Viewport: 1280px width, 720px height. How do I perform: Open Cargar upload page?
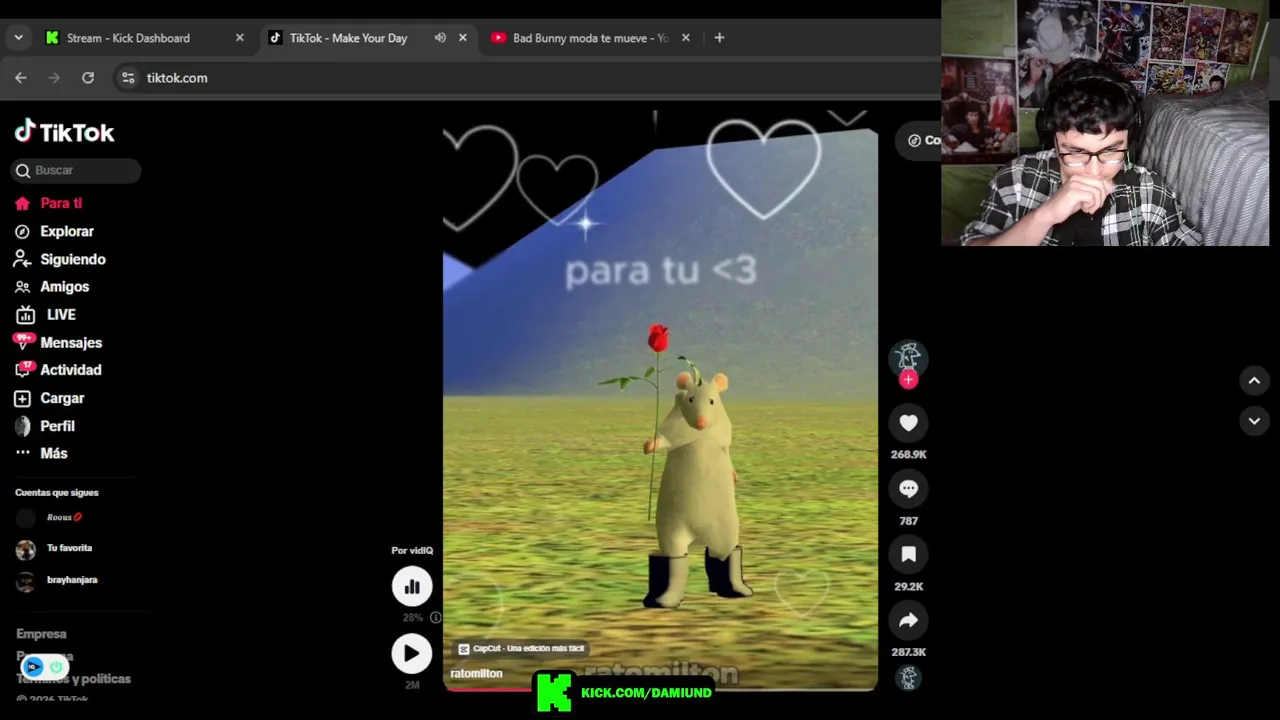coord(62,398)
